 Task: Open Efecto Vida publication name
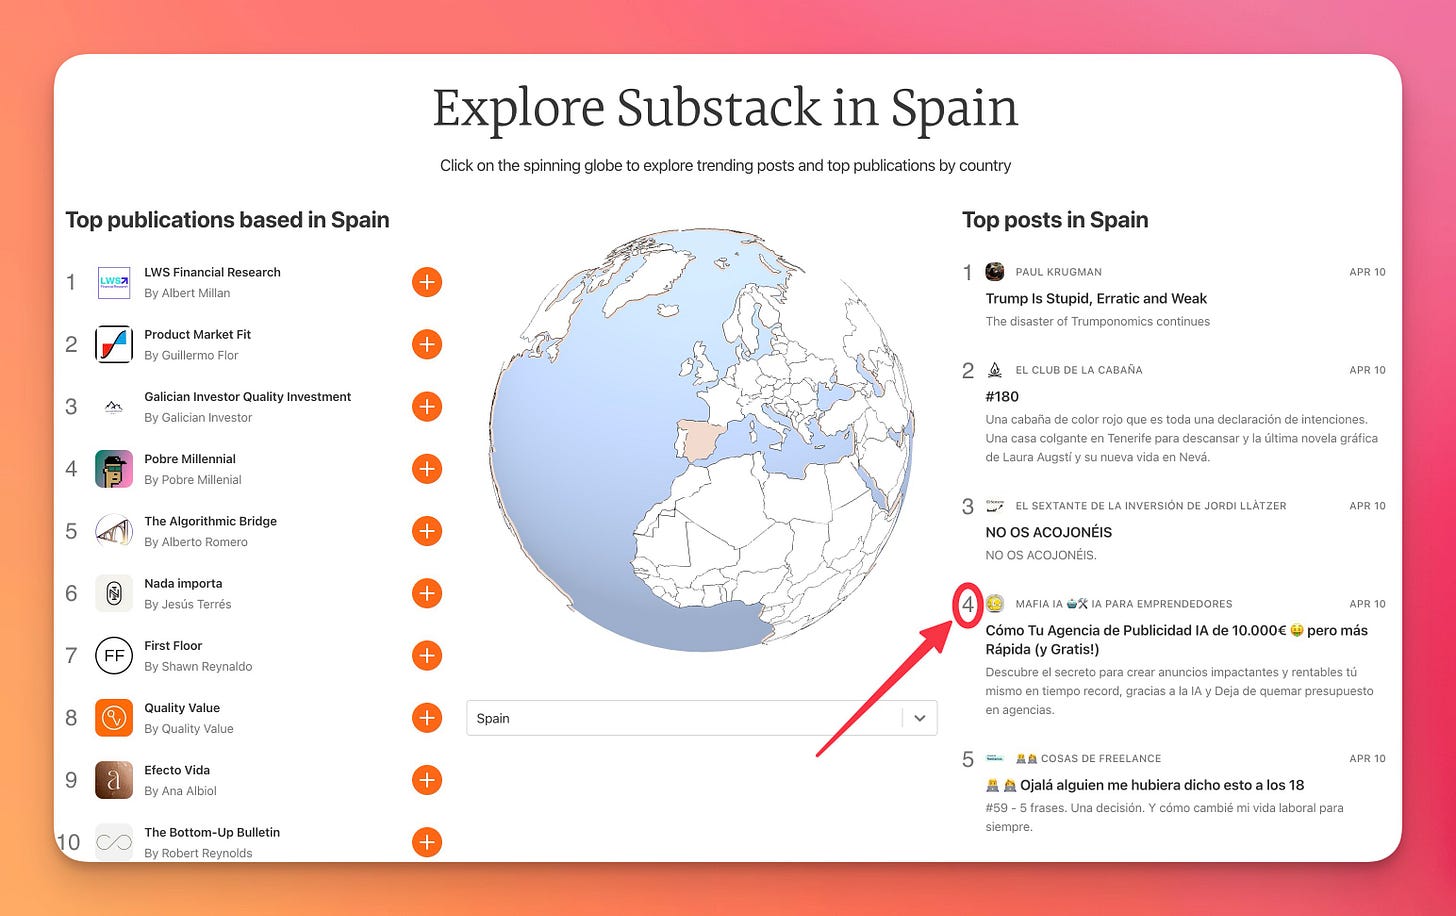pos(177,770)
